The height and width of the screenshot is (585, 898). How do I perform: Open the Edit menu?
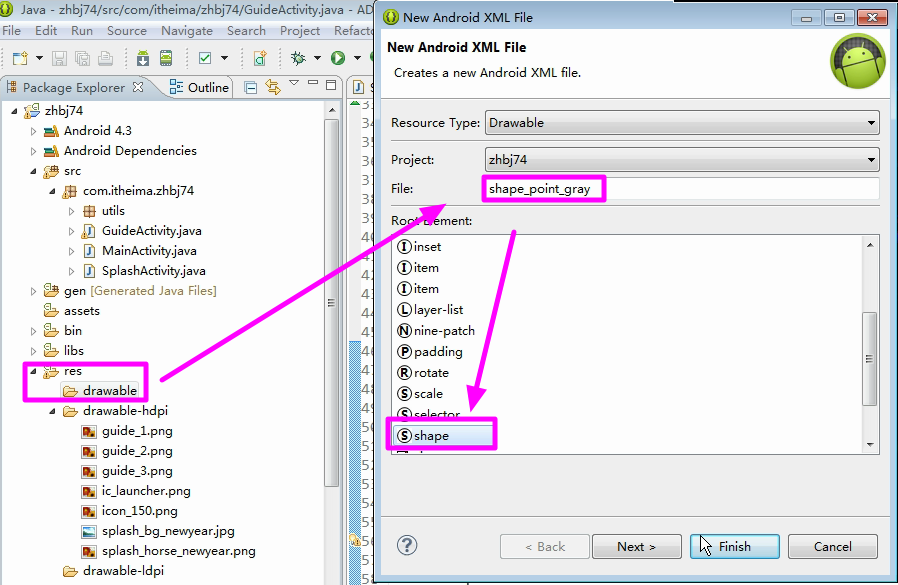(x=46, y=31)
